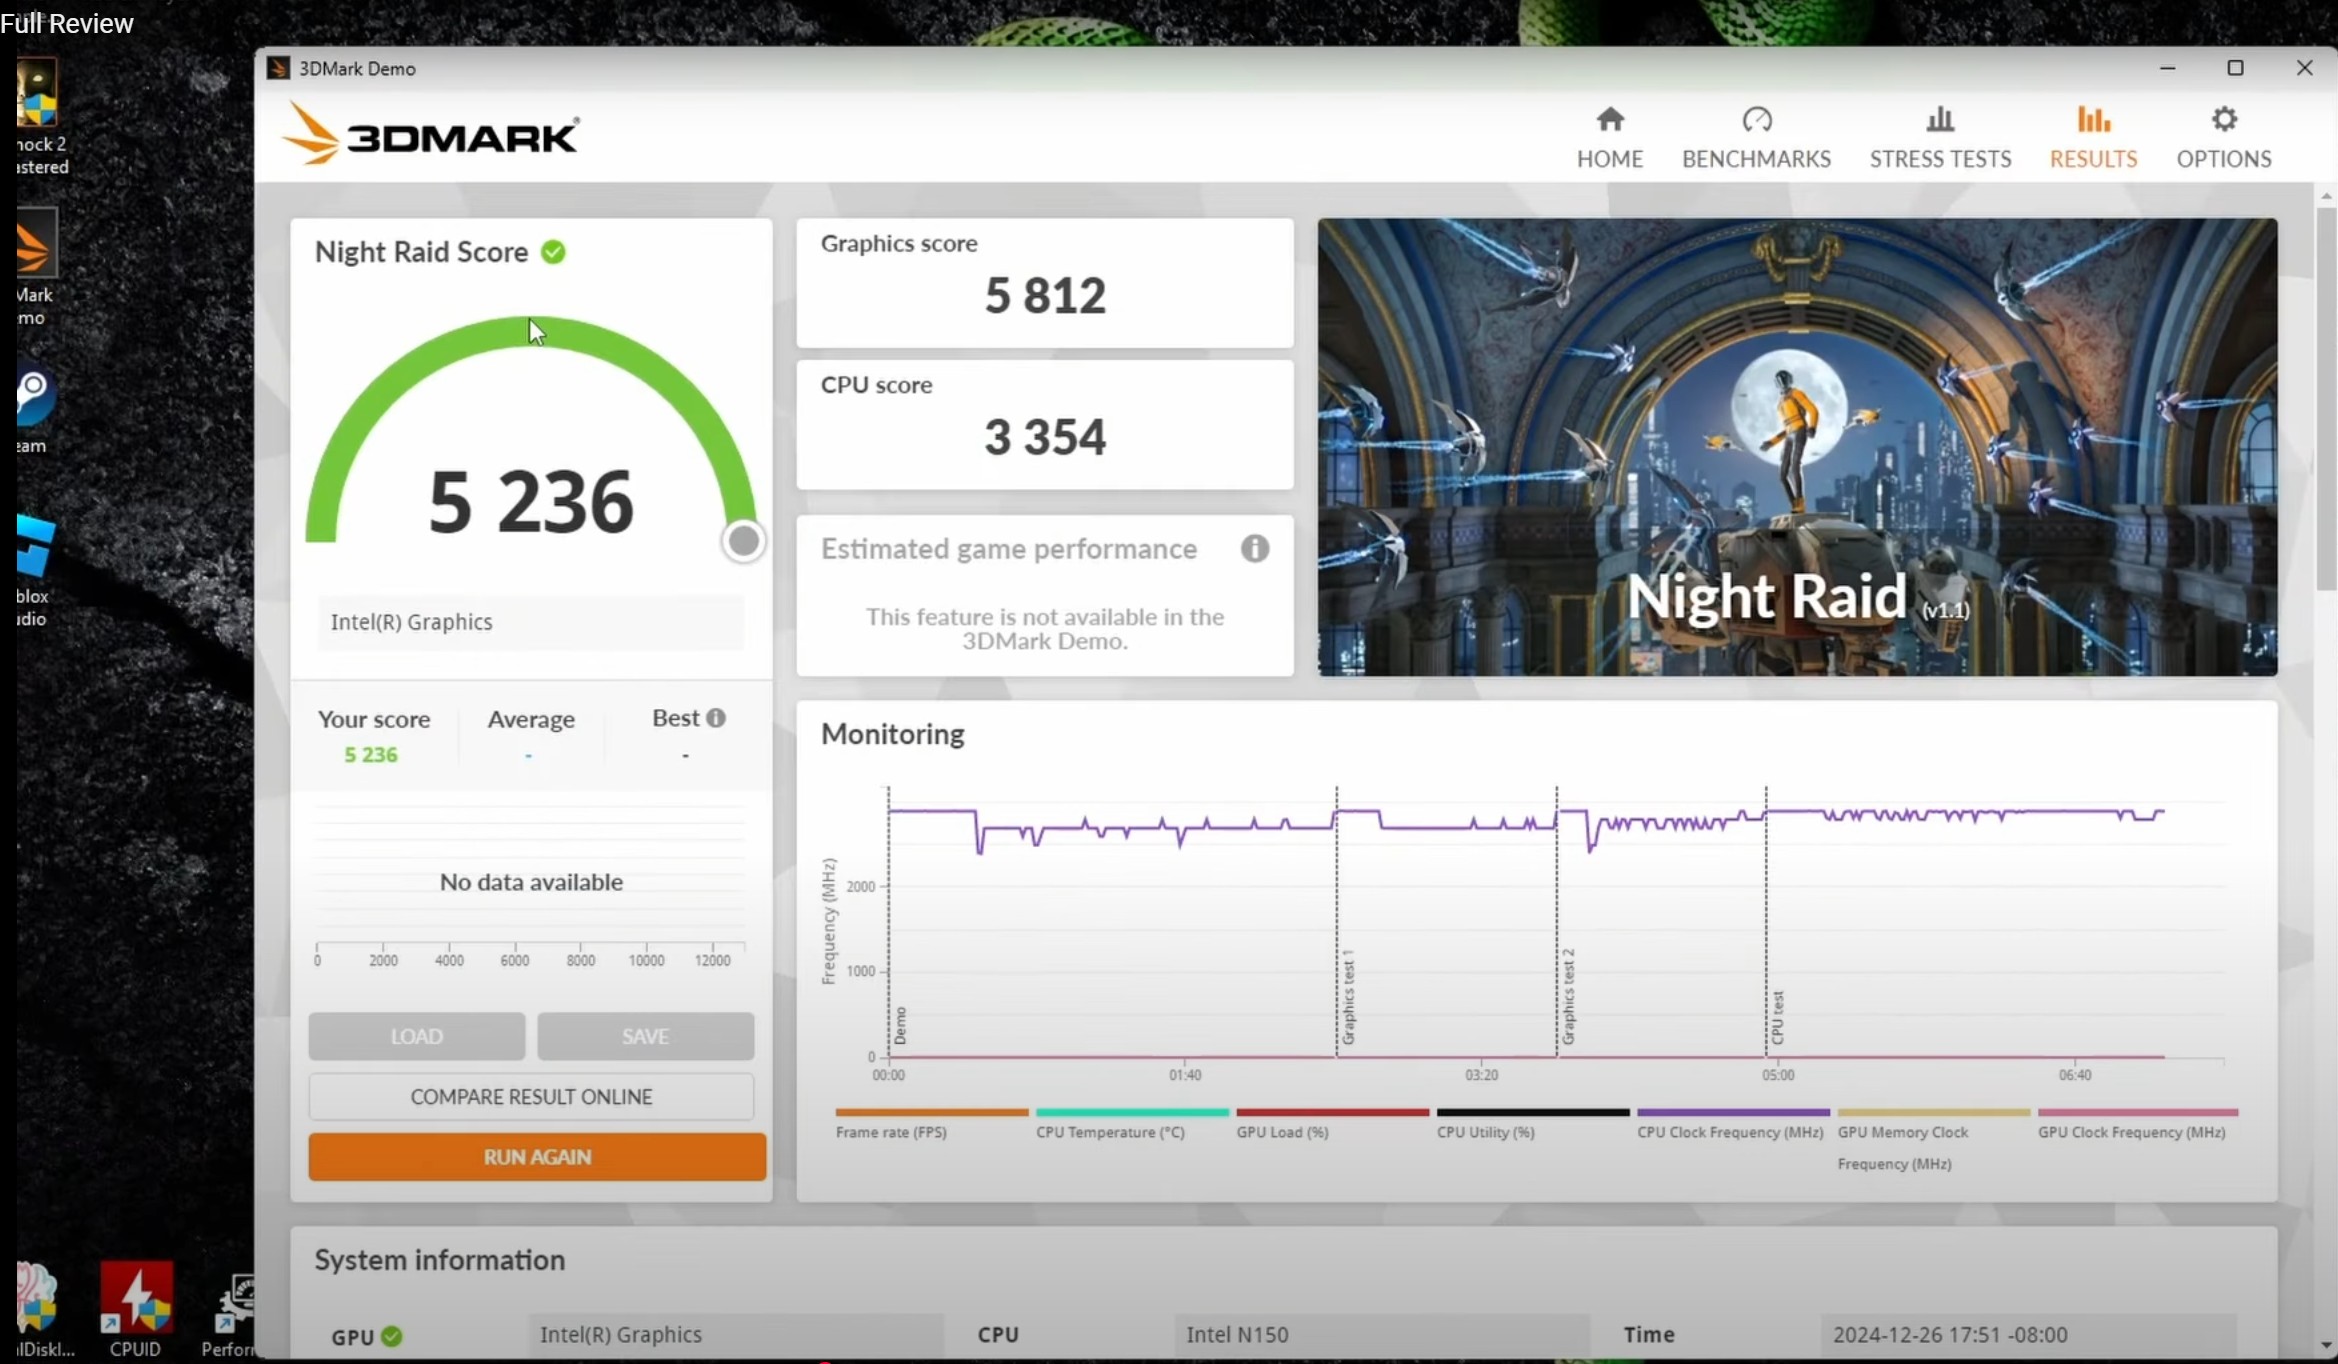Click the Your score value 5 236
The image size is (2338, 1364).
tap(371, 755)
